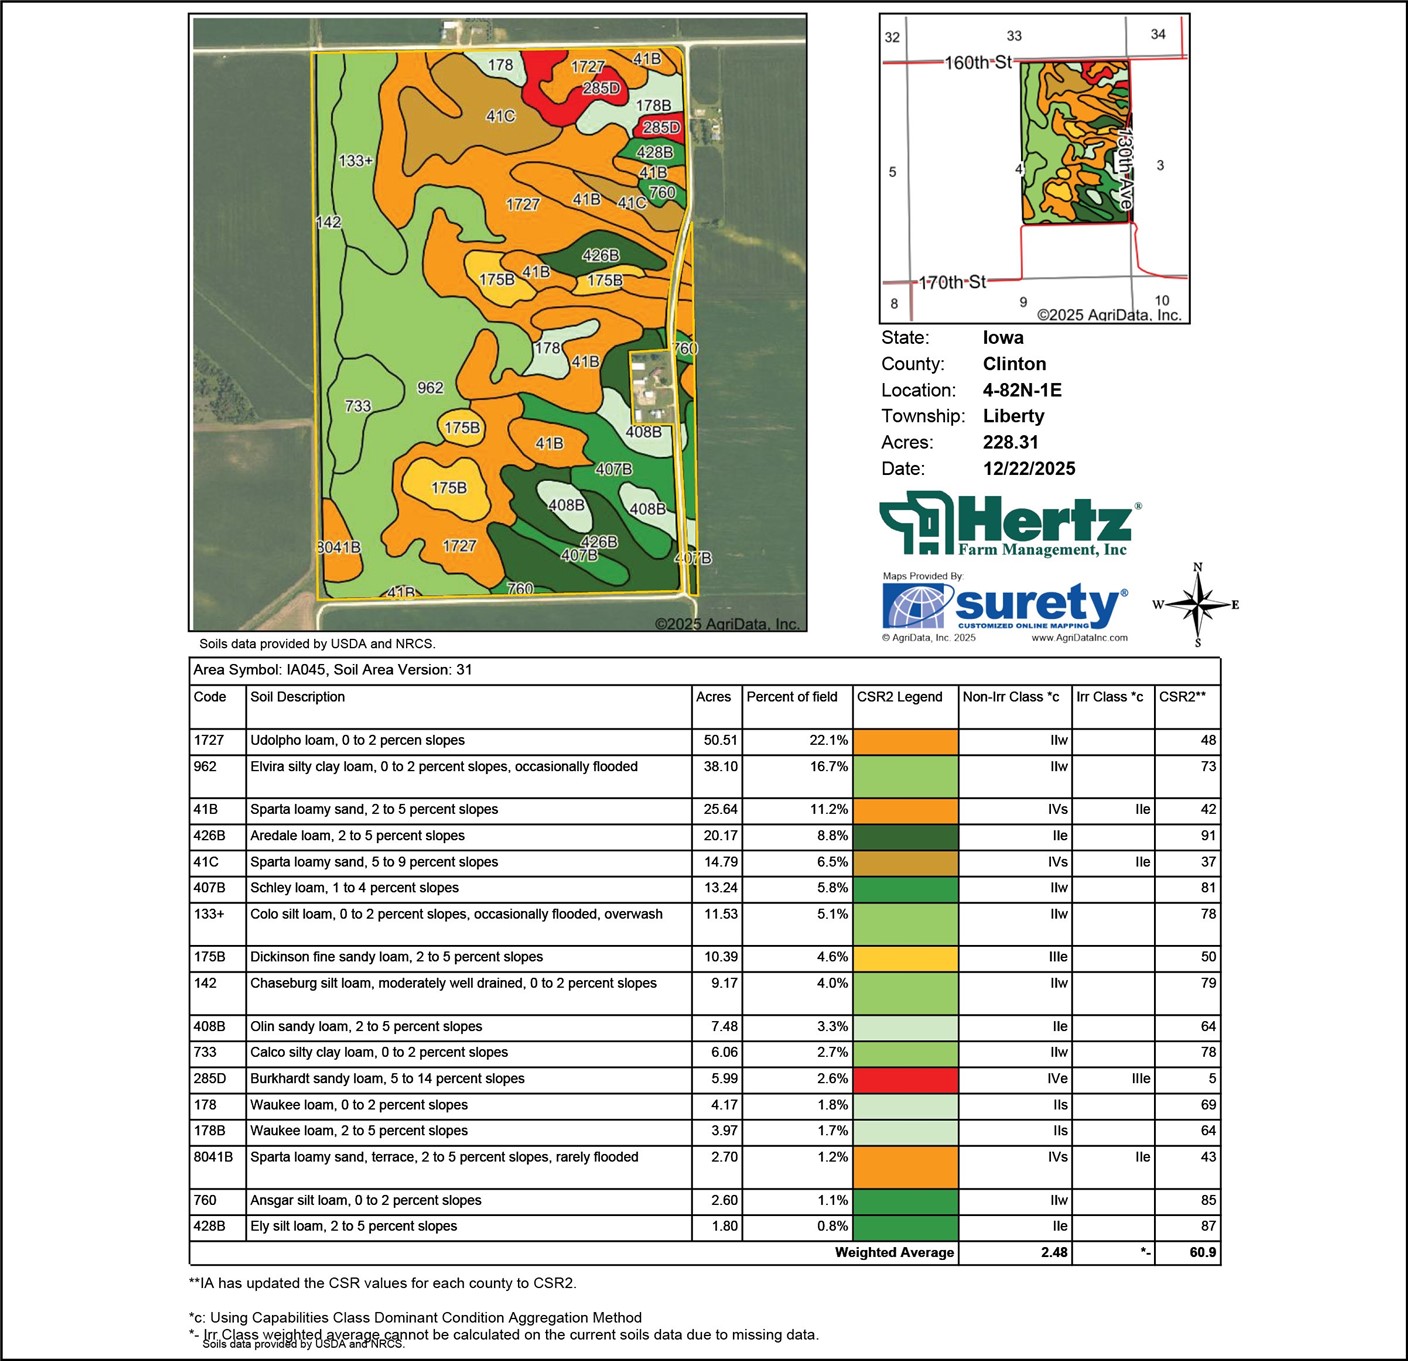Click the 142 soil label on the map
This screenshot has height=1361, width=1408.
click(328, 222)
